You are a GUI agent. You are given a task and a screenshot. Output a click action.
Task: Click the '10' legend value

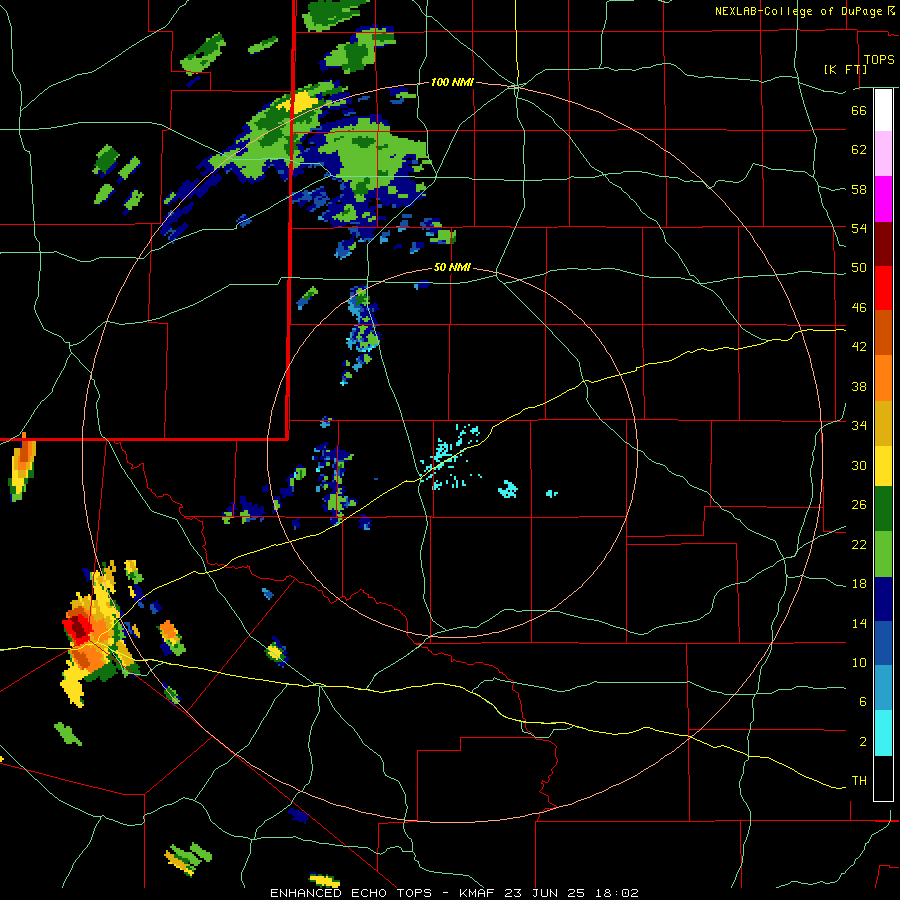click(x=859, y=663)
